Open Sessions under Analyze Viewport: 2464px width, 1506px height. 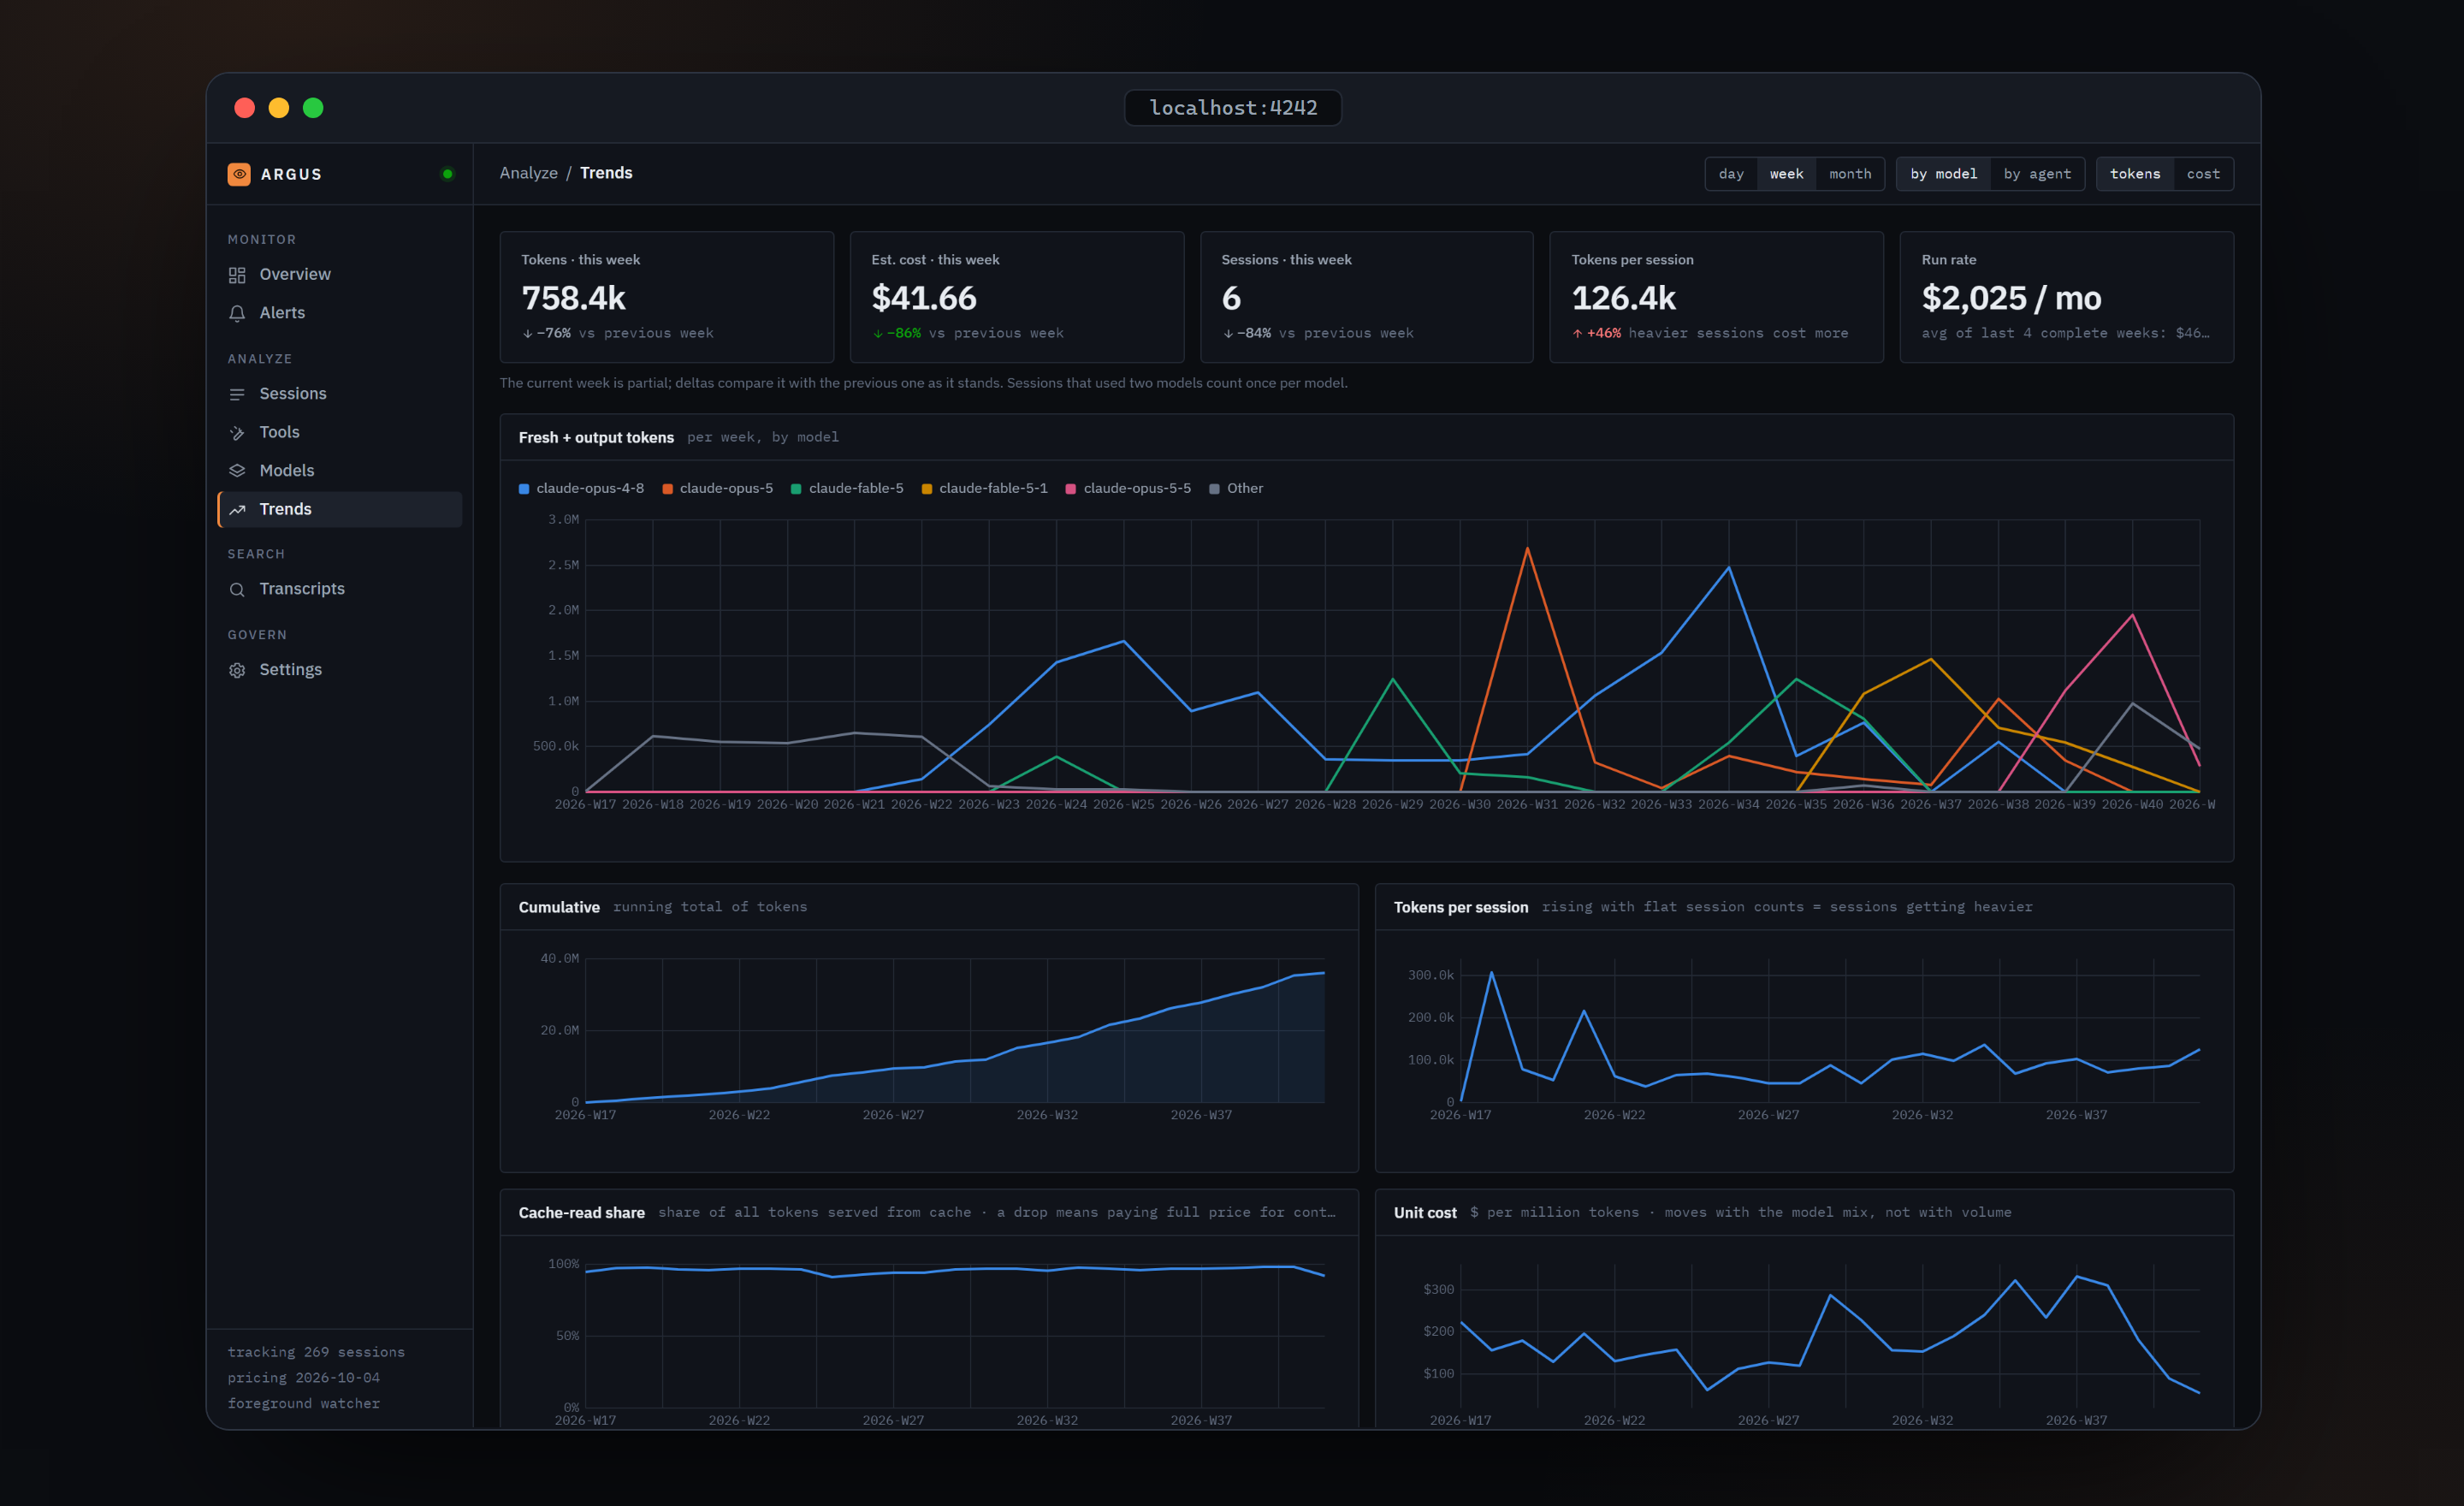[x=339, y=394]
